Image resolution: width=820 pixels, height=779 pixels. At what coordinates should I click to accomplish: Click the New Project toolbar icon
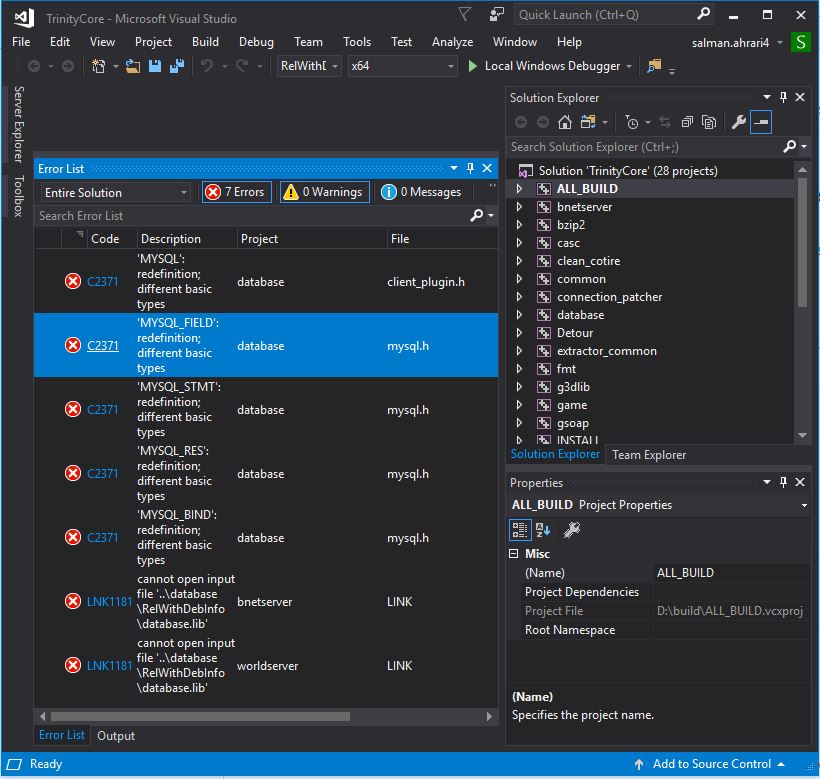click(98, 66)
